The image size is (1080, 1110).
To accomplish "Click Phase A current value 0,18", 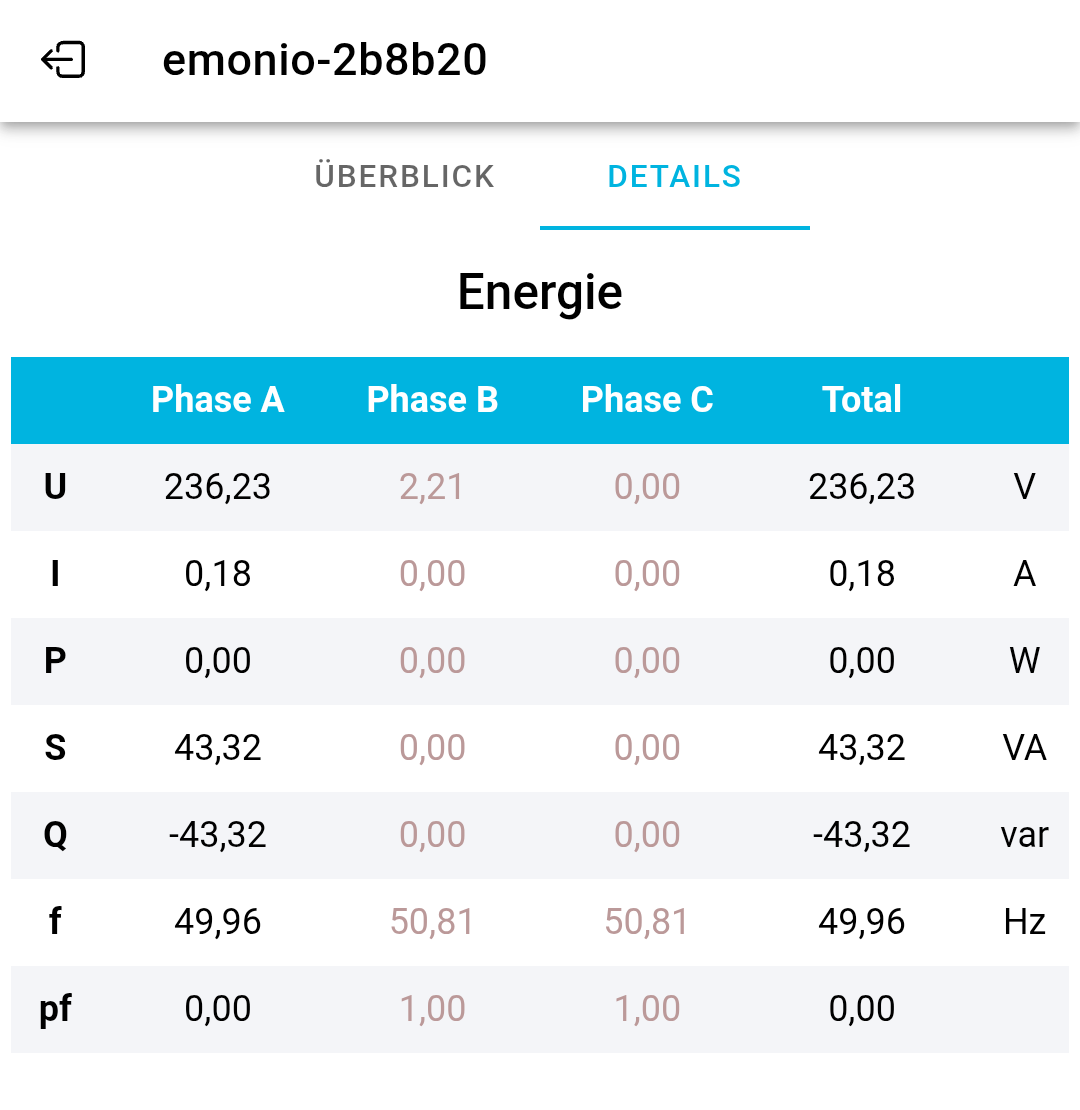I will pyautogui.click(x=218, y=574).
